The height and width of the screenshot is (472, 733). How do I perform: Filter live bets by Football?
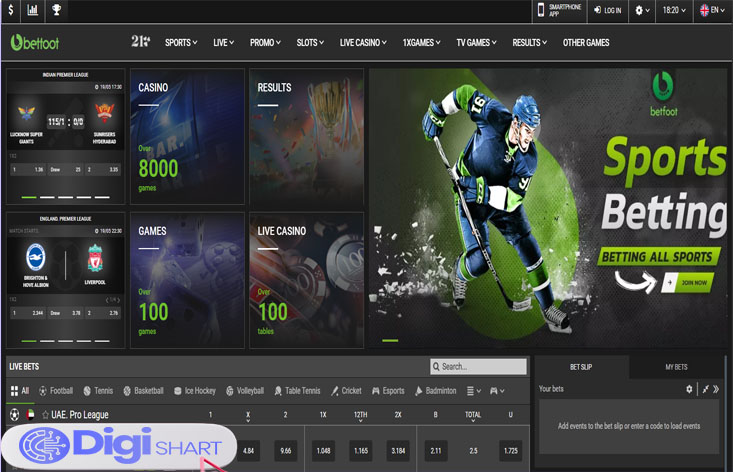pos(56,391)
